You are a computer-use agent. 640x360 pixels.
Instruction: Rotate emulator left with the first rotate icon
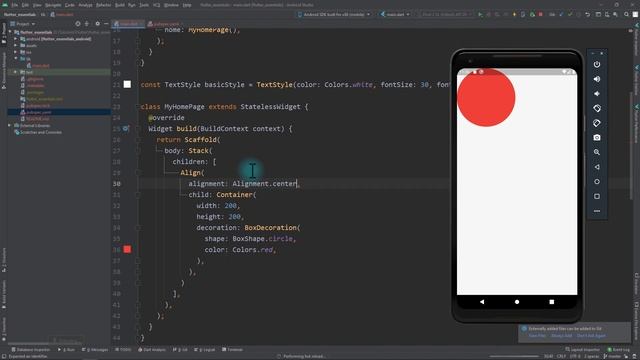(x=597, y=109)
